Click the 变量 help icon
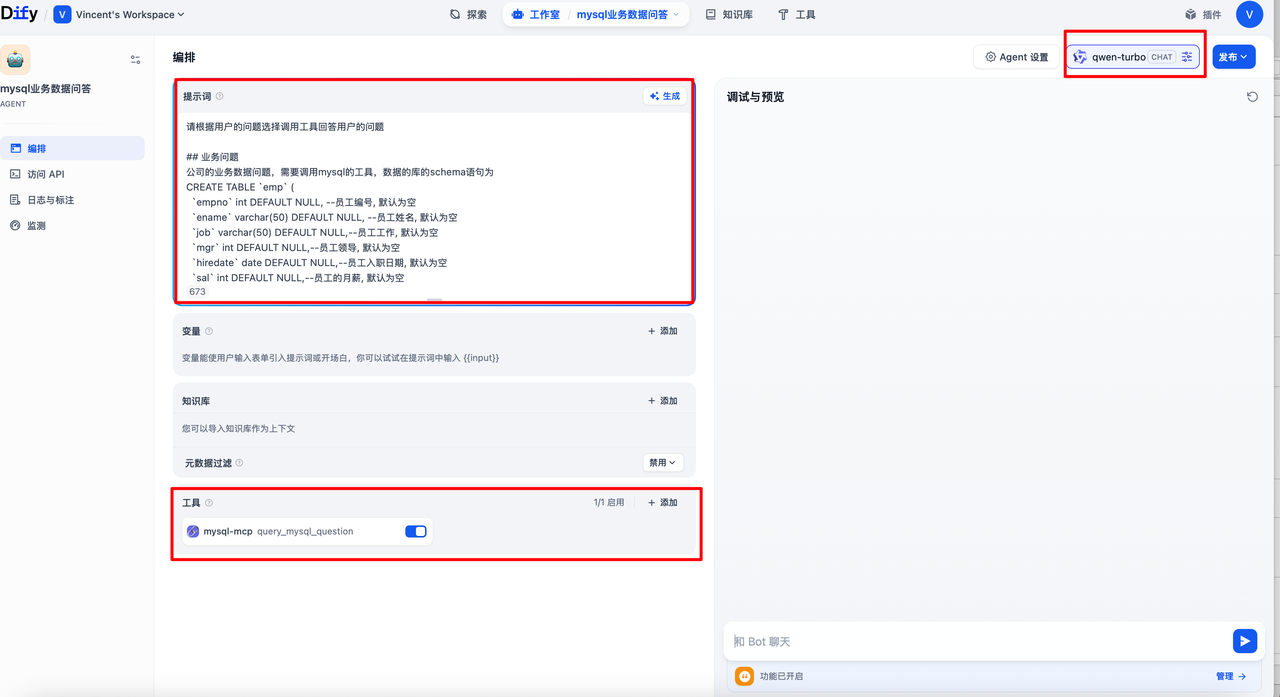Screen dimensions: 1280x697 209,331
